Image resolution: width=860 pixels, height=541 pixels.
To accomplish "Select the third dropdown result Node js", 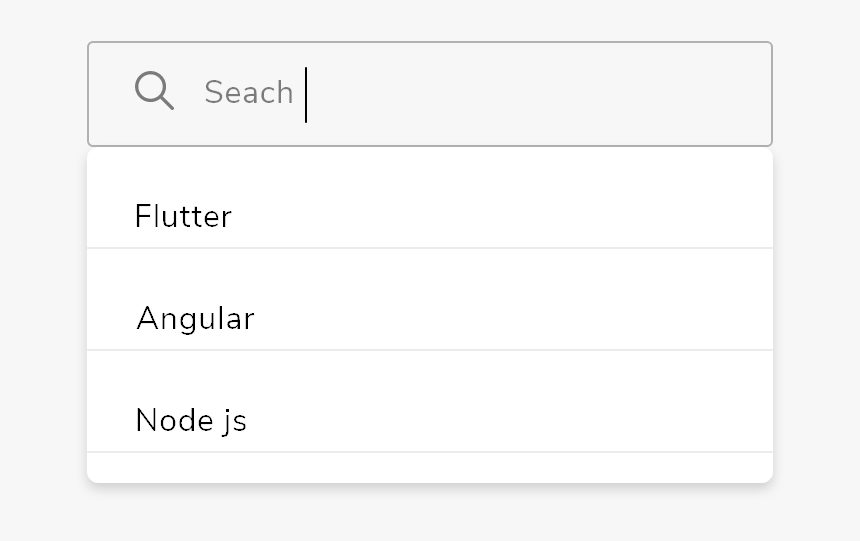I will 430,401.
